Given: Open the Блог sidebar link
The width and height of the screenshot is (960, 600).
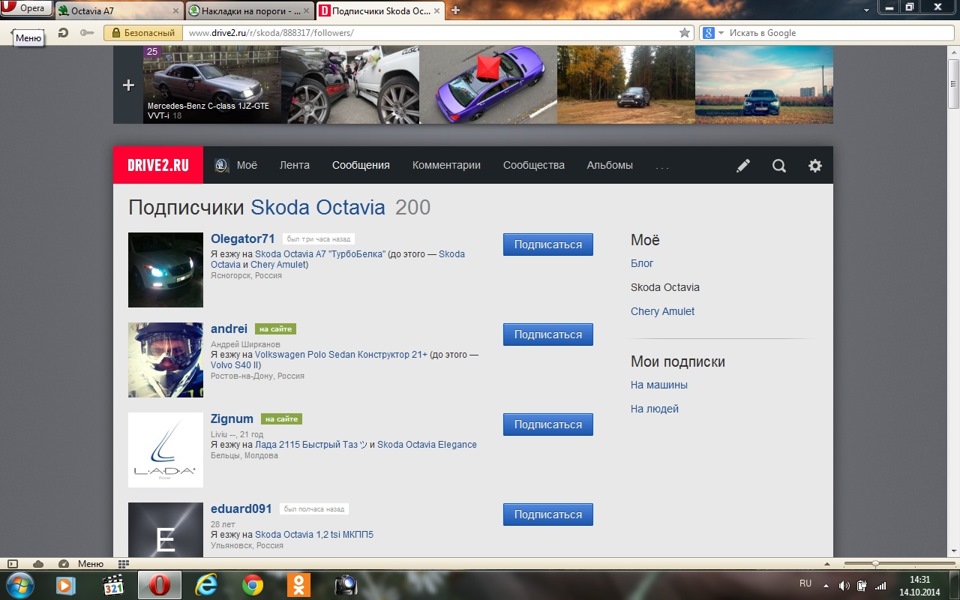Looking at the screenshot, I should click(x=642, y=263).
